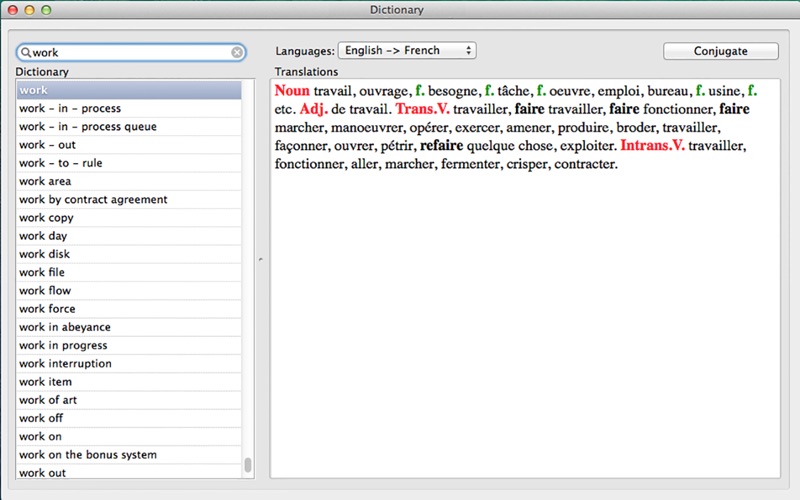This screenshot has width=800, height=500.
Task: Select 'work - out' entry
Action: [x=129, y=145]
